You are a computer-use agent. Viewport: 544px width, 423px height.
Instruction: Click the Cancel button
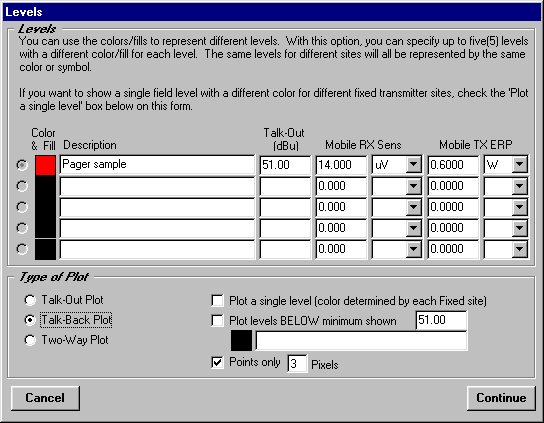[45, 398]
